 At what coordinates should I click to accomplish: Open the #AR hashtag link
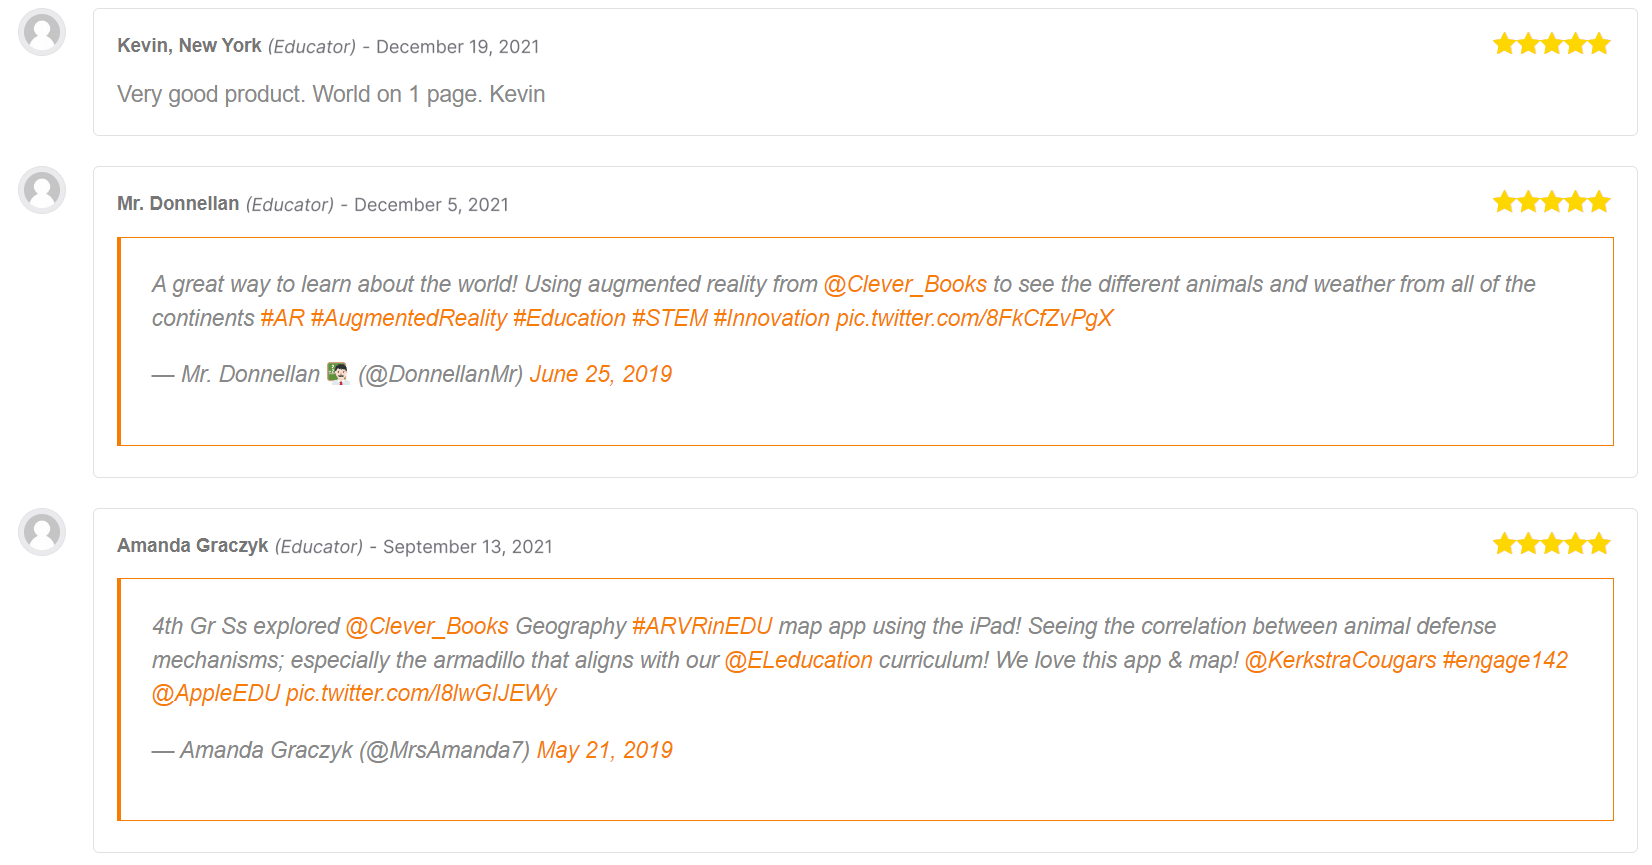pyautogui.click(x=282, y=318)
